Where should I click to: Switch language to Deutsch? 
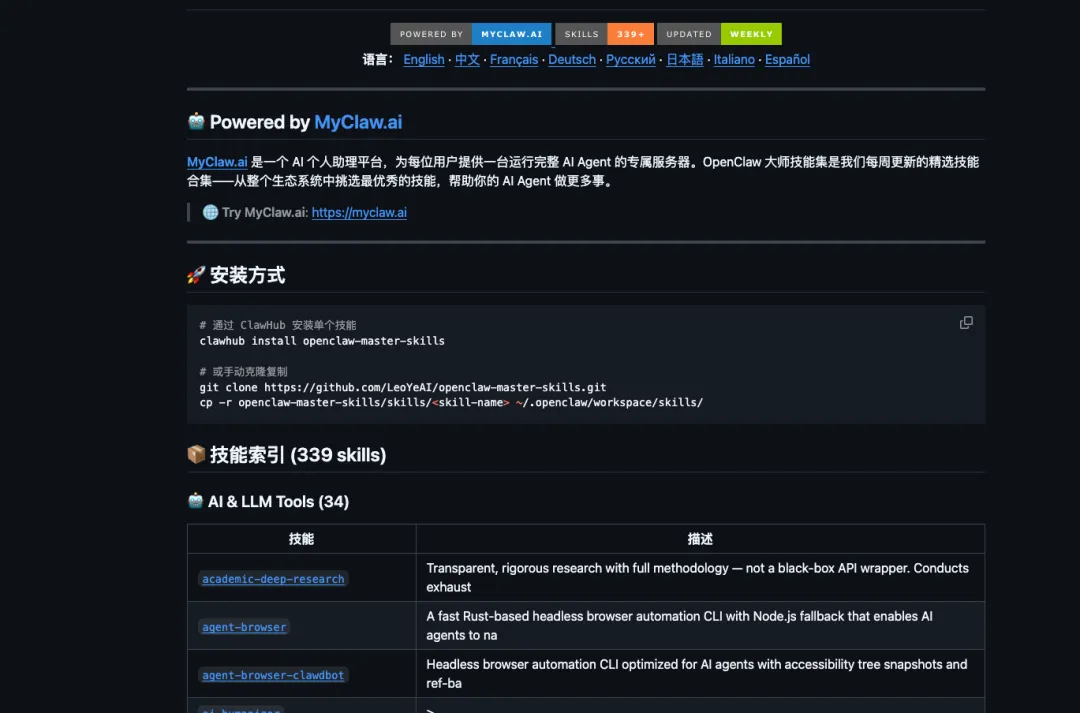[x=572, y=59]
